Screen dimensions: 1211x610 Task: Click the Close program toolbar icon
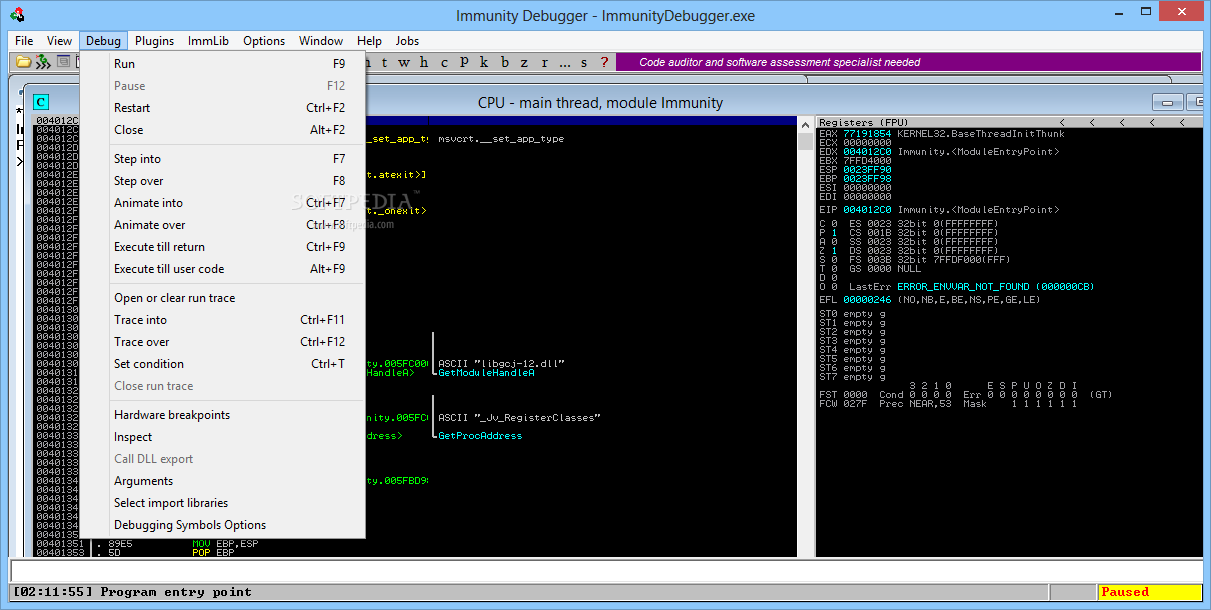tap(64, 62)
